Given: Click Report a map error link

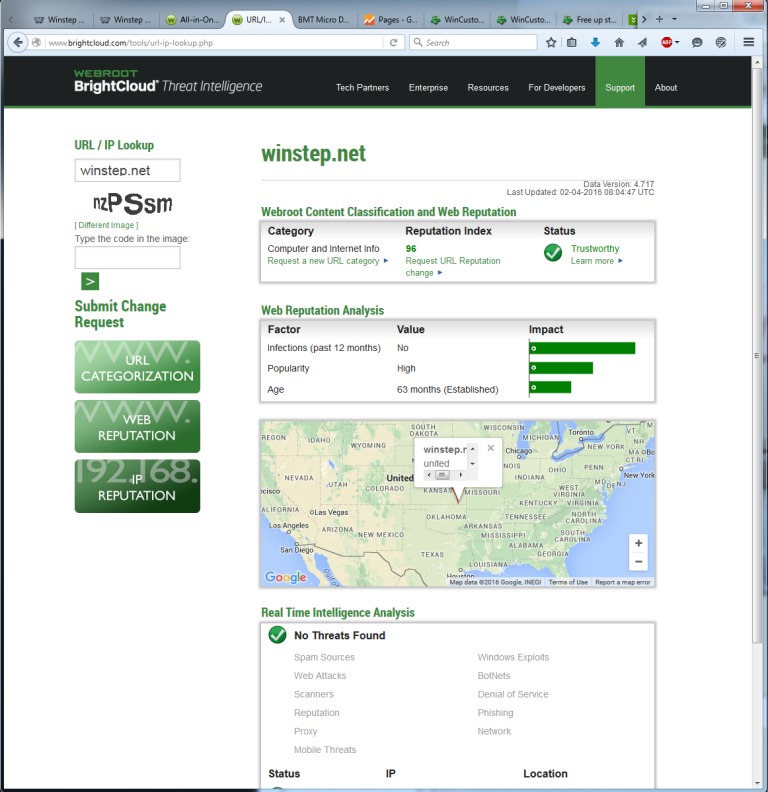Looking at the screenshot, I should point(622,582).
